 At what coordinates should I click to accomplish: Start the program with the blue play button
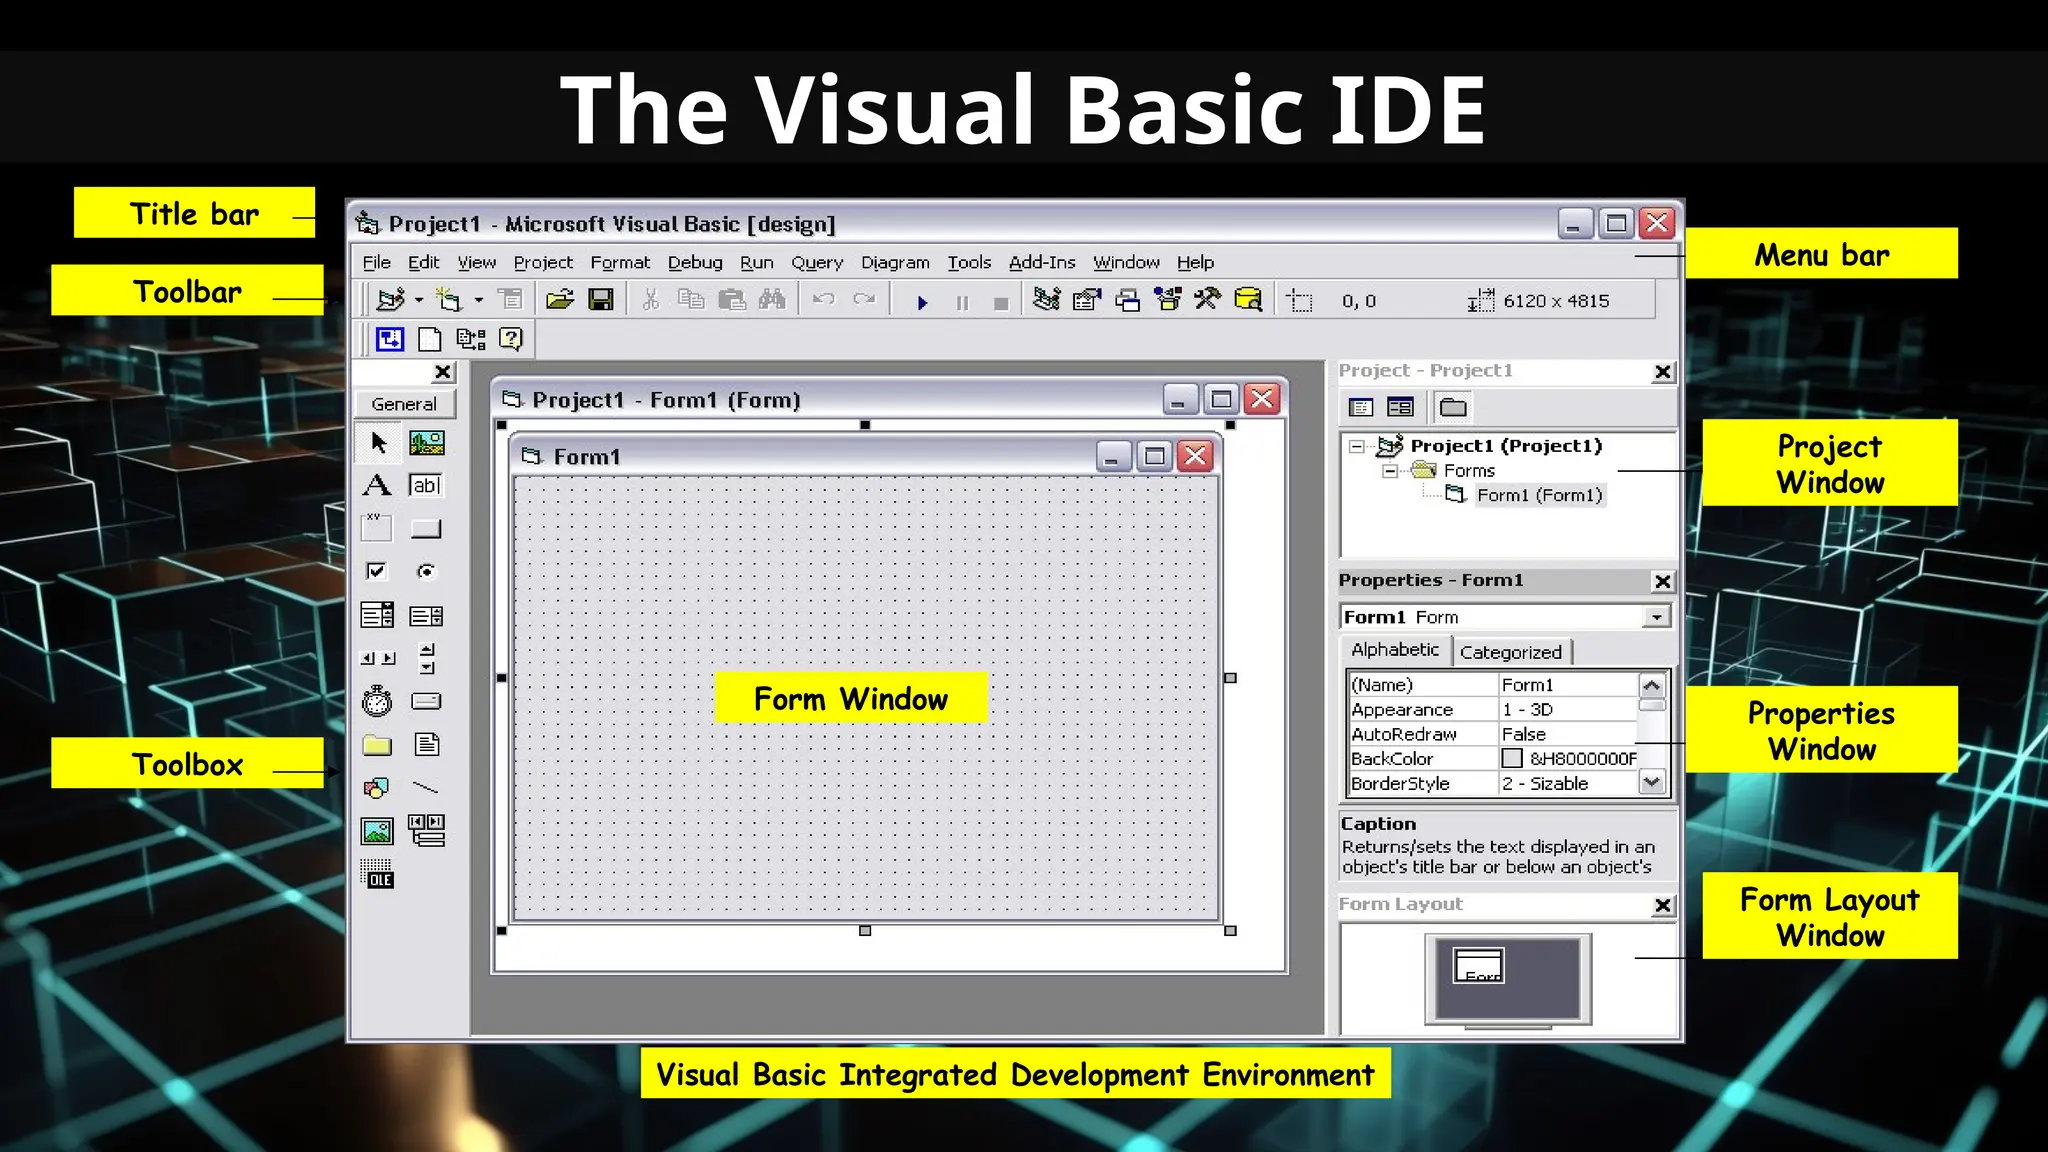click(x=922, y=302)
